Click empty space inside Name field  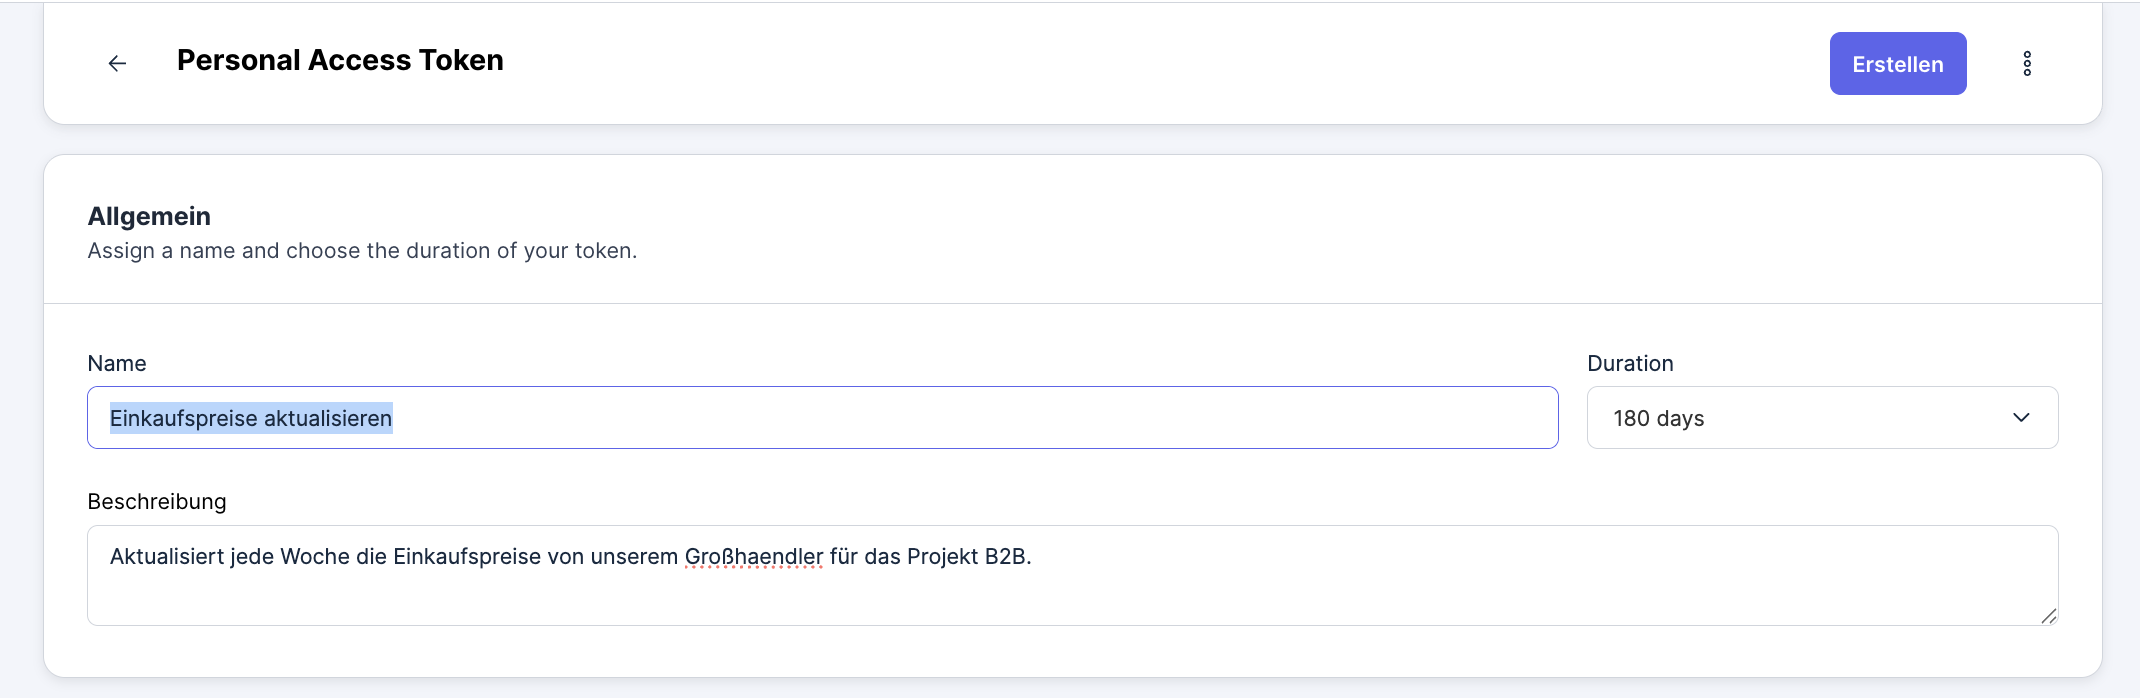click(1000, 418)
